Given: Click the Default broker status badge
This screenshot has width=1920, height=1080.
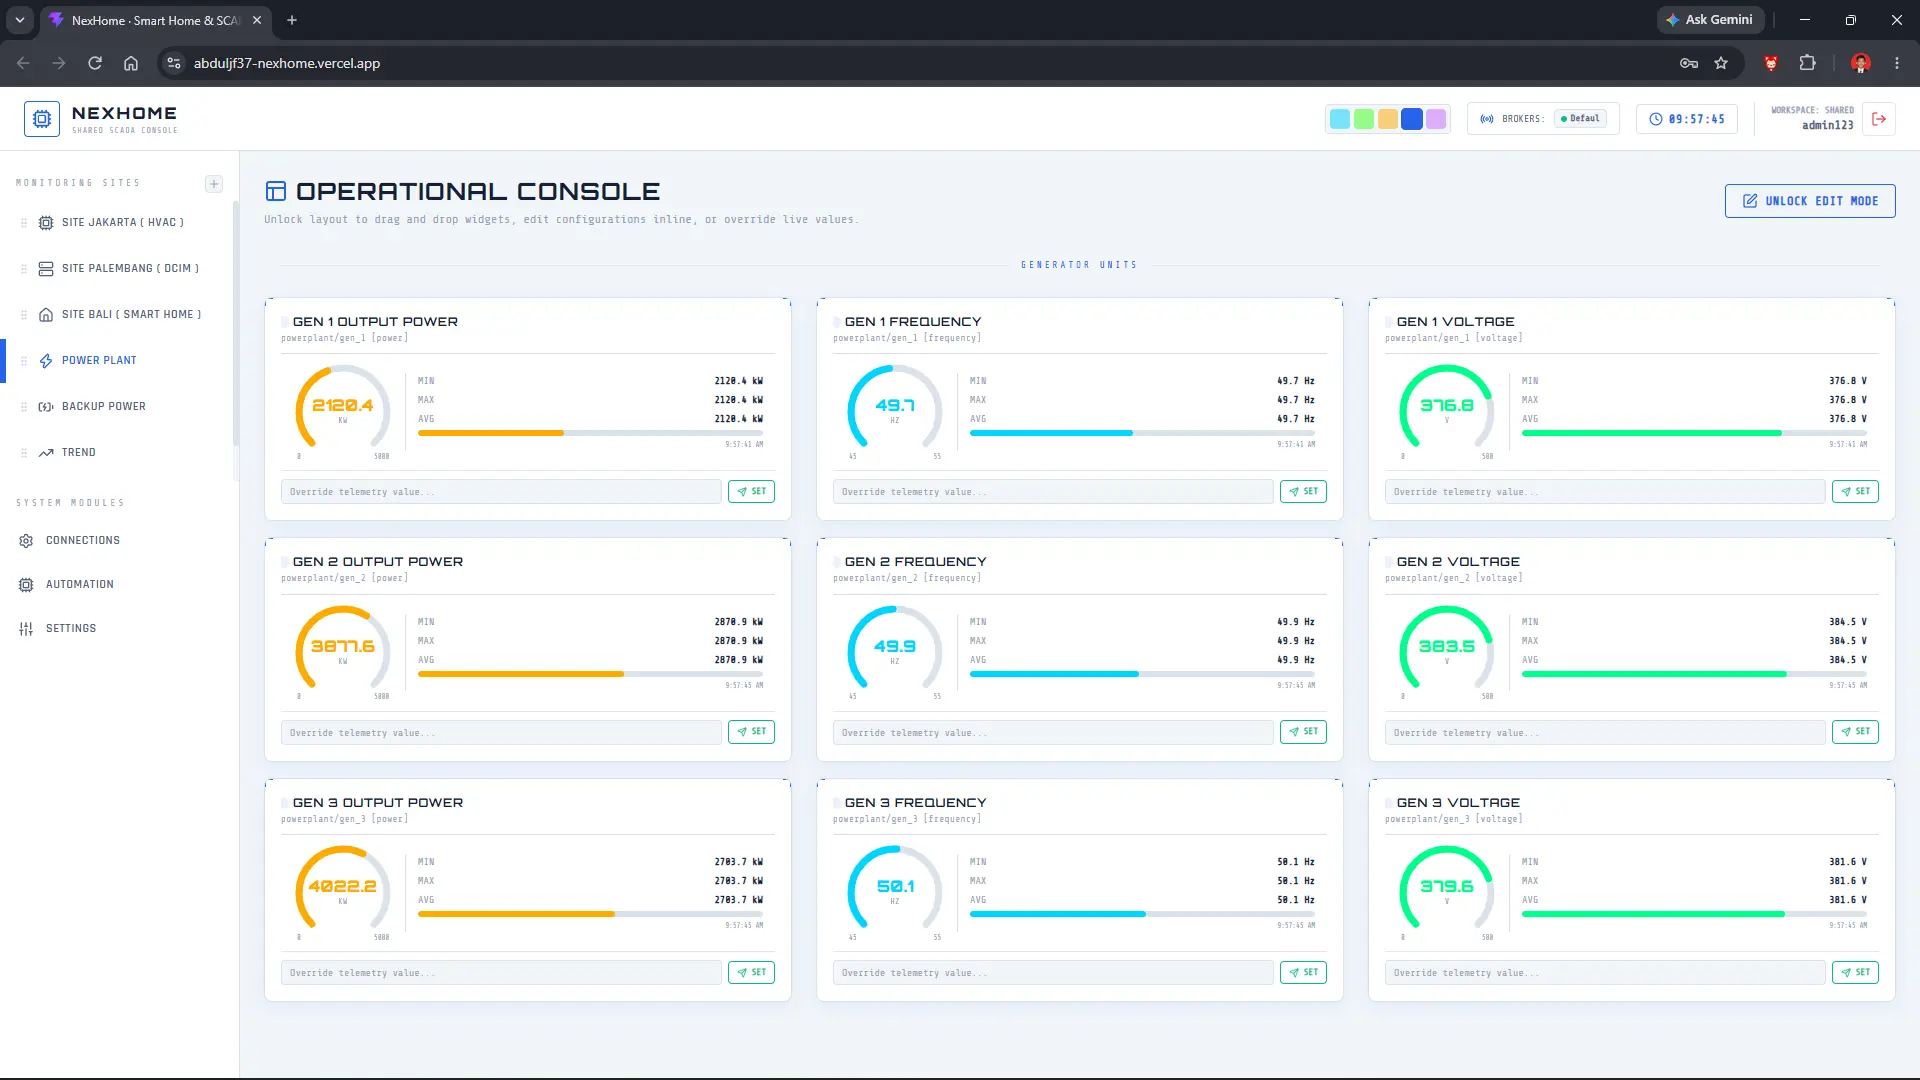Looking at the screenshot, I should click(x=1580, y=119).
